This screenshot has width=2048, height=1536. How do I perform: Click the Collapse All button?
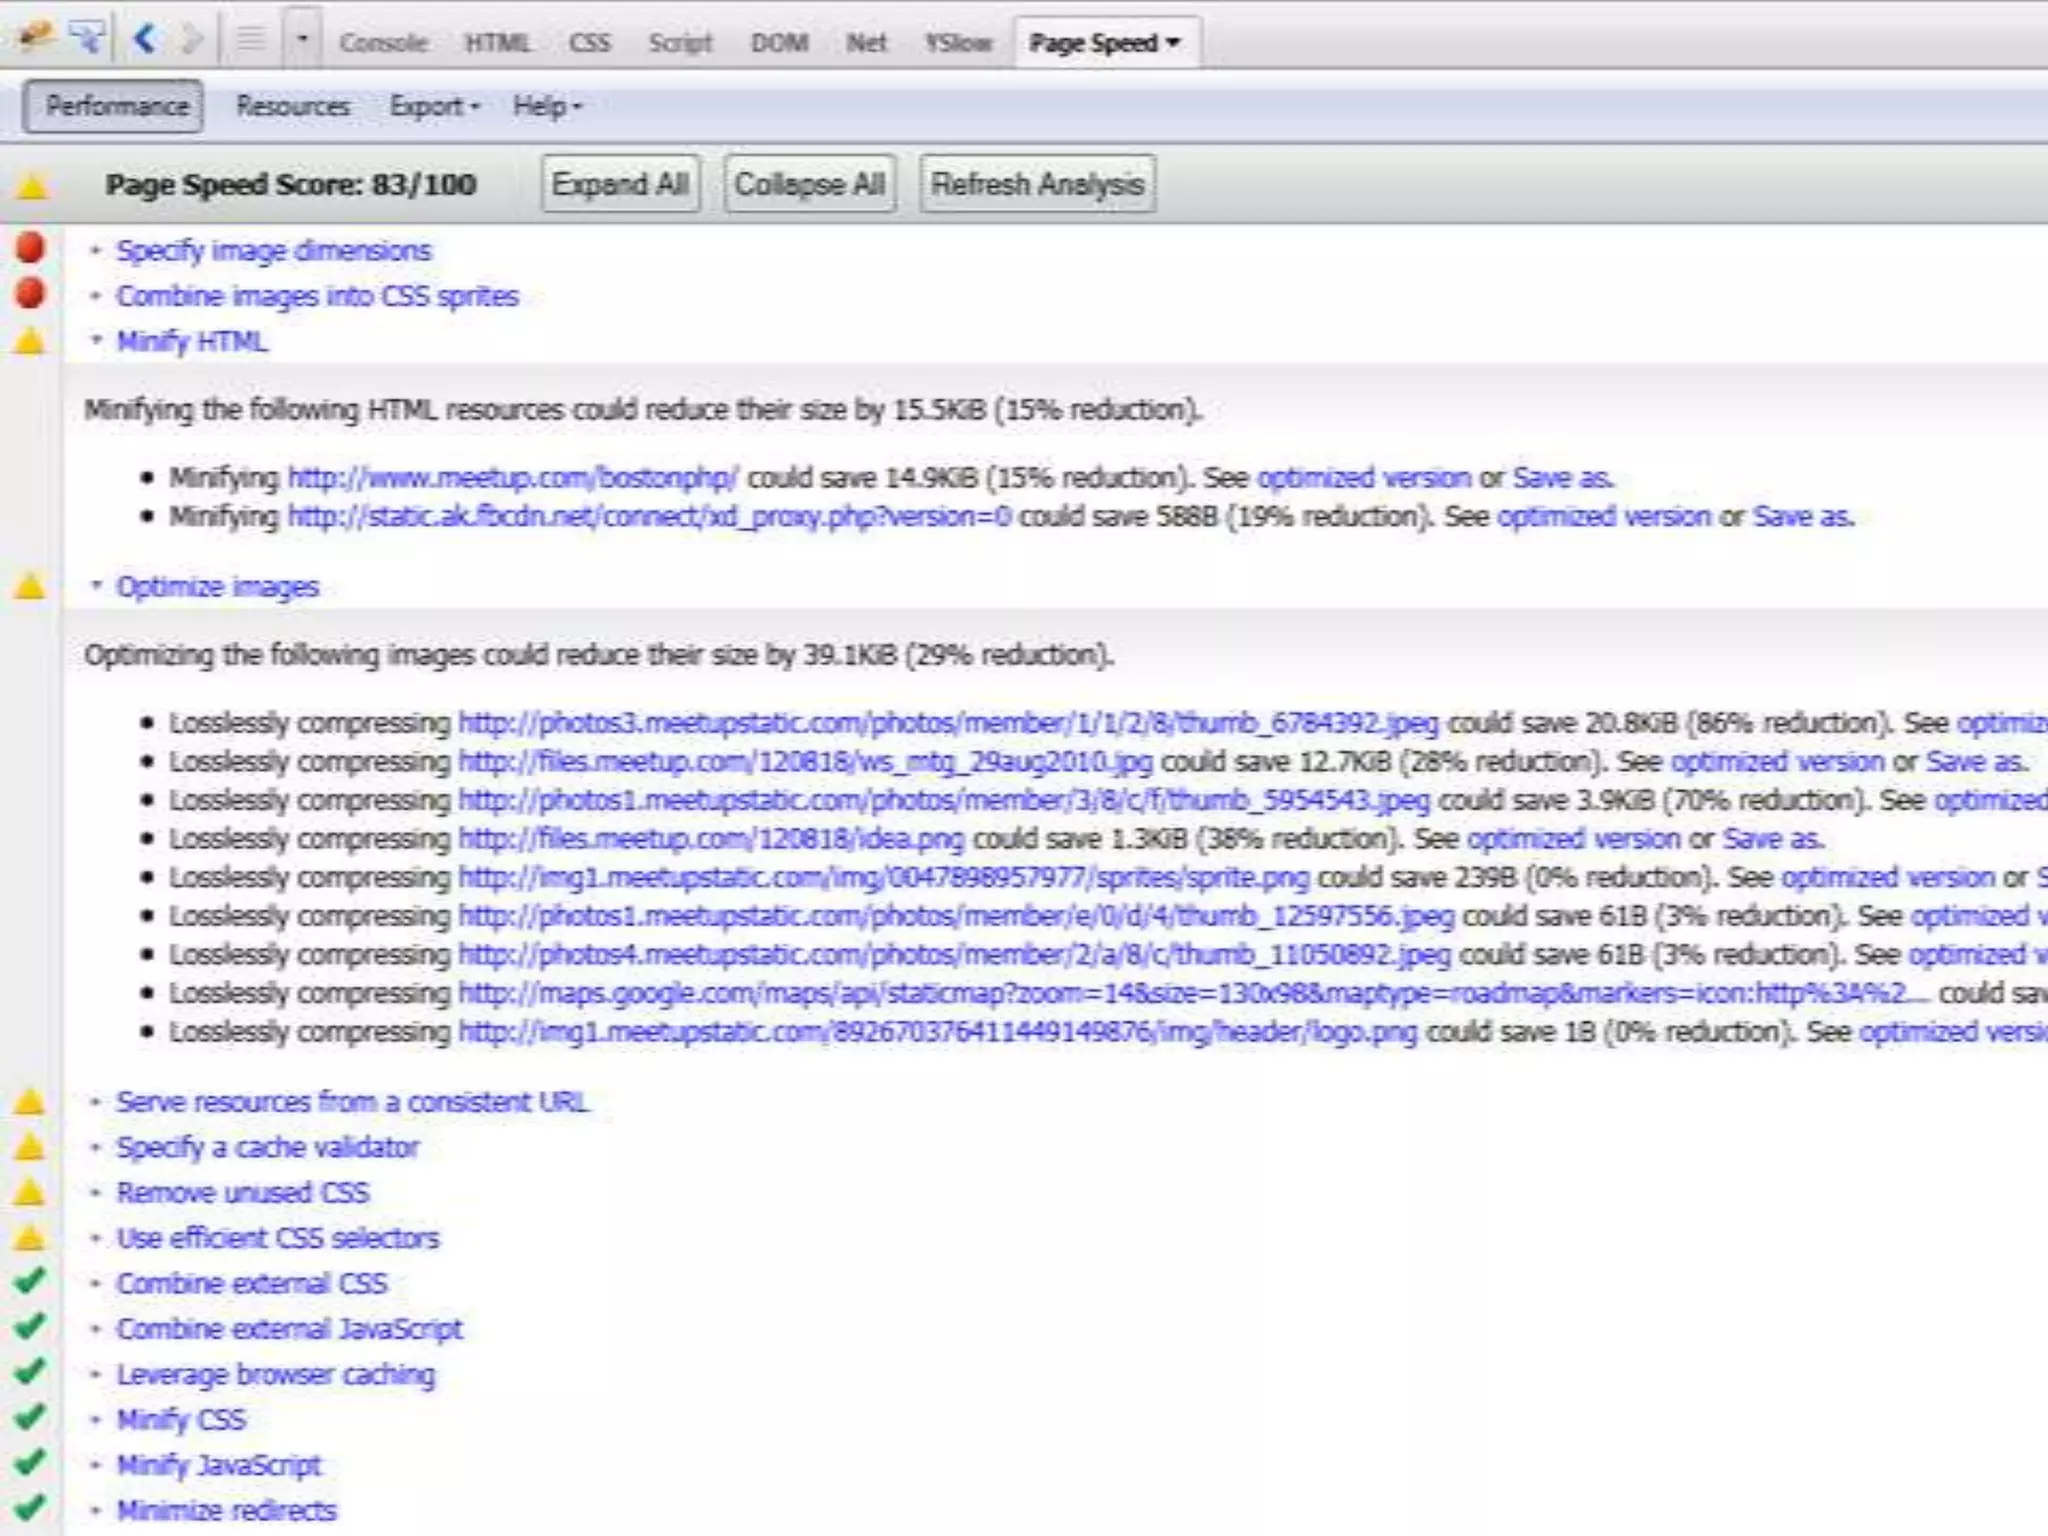(x=809, y=184)
